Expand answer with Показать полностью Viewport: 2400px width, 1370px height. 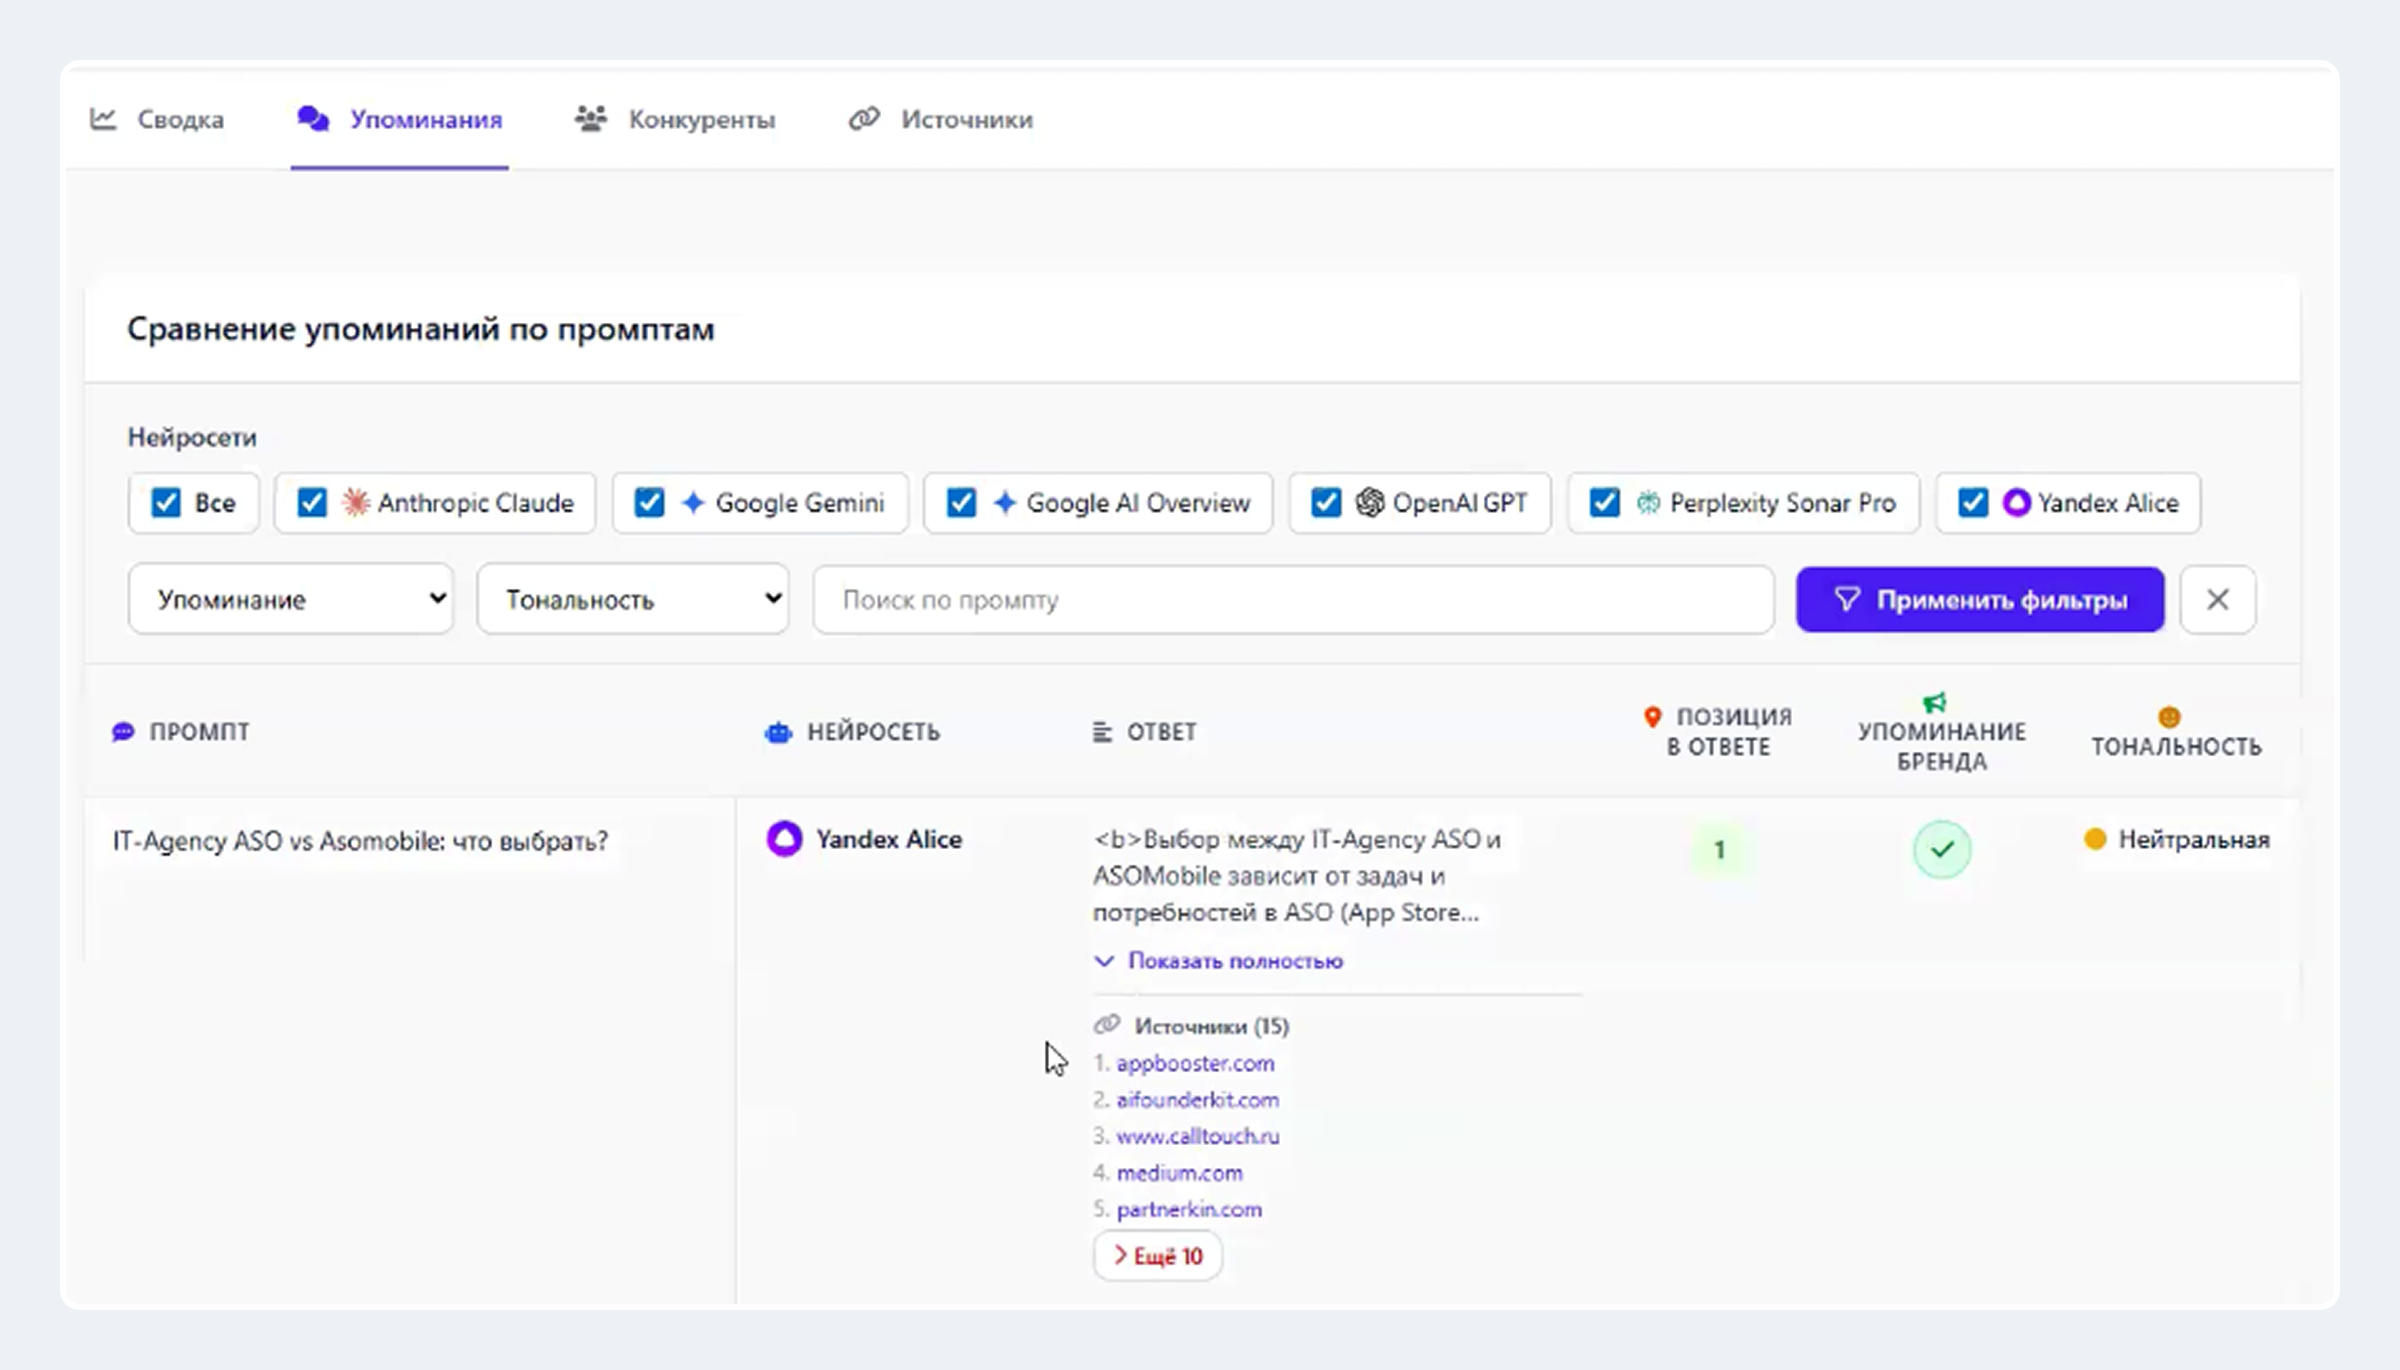coord(1234,960)
